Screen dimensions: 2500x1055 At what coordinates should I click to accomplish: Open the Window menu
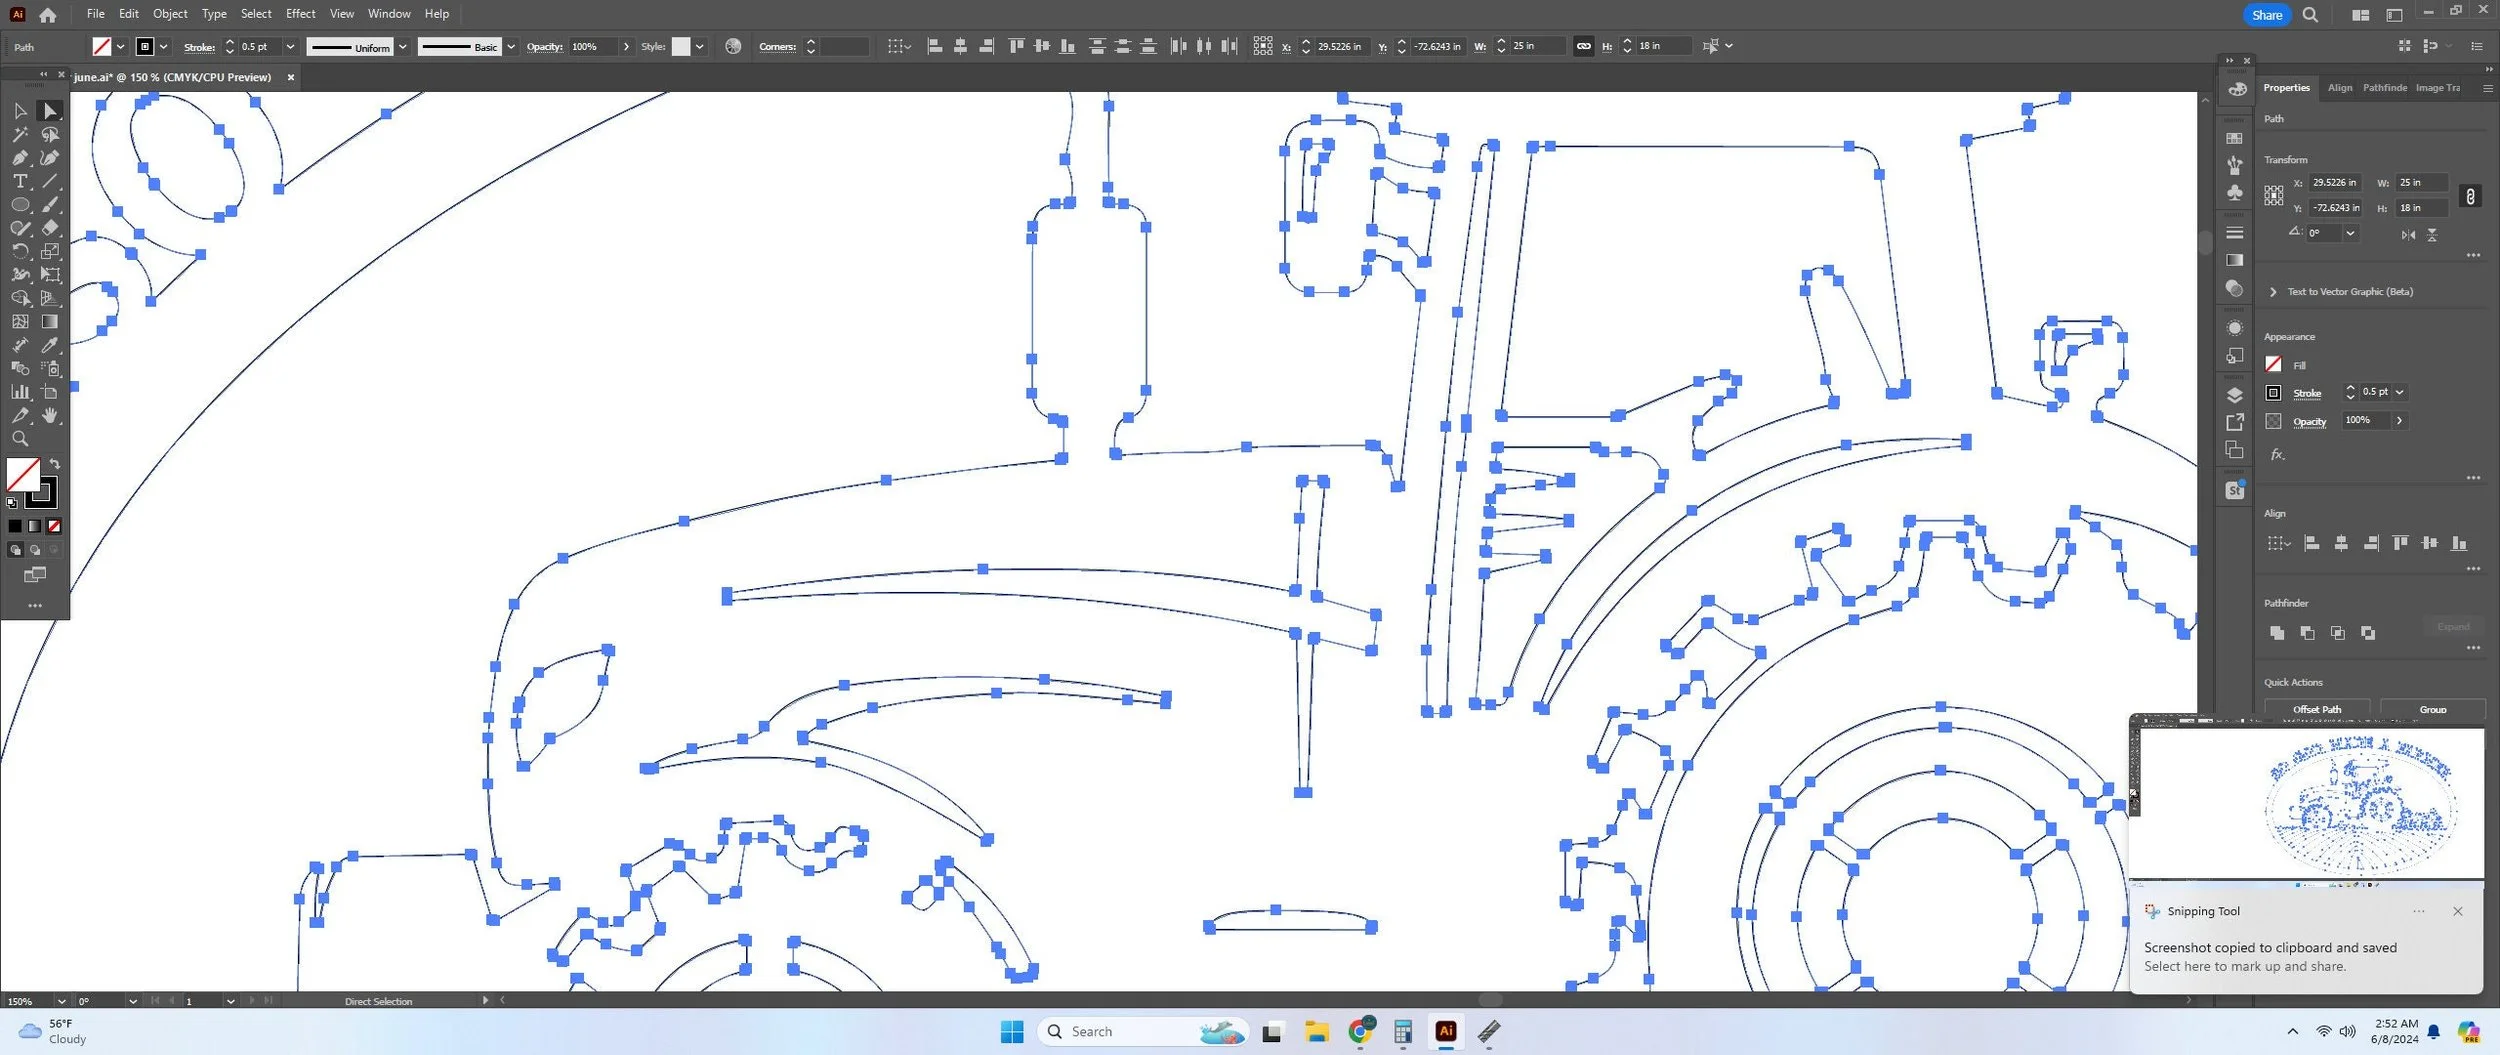[x=389, y=14]
